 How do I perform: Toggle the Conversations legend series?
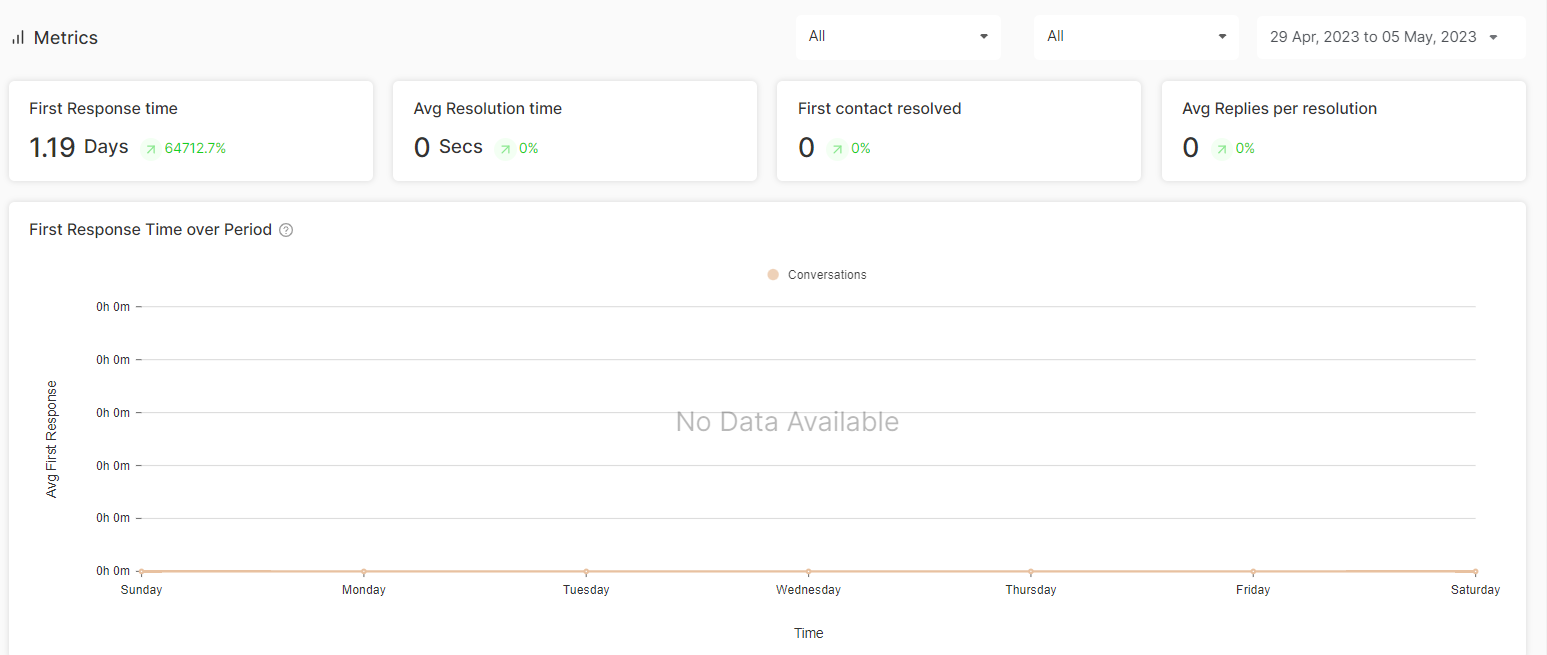pyautogui.click(x=817, y=275)
